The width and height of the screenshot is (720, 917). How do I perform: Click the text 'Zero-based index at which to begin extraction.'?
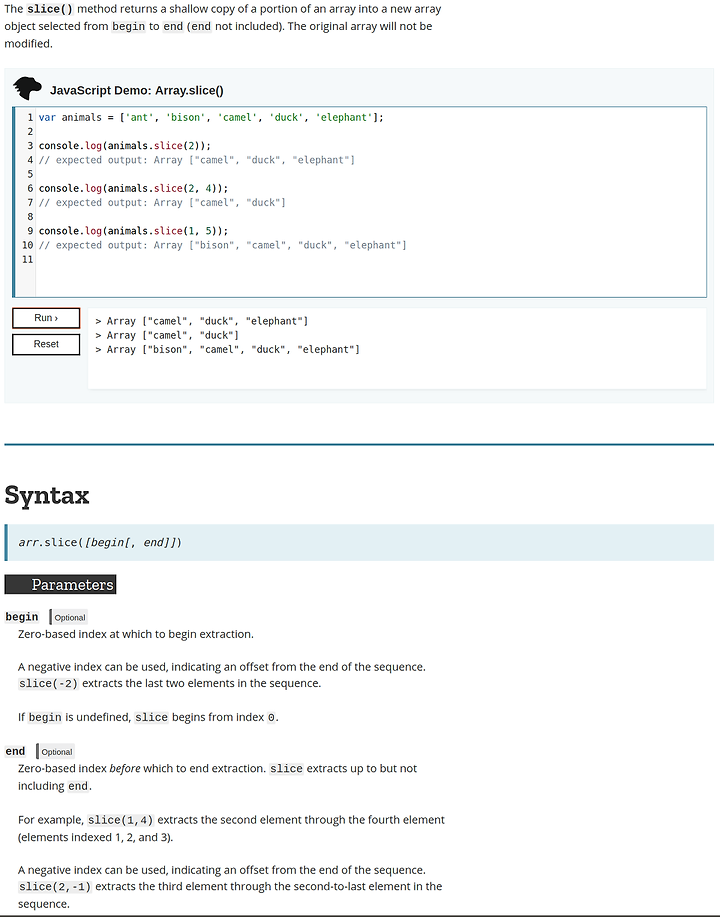136,635
